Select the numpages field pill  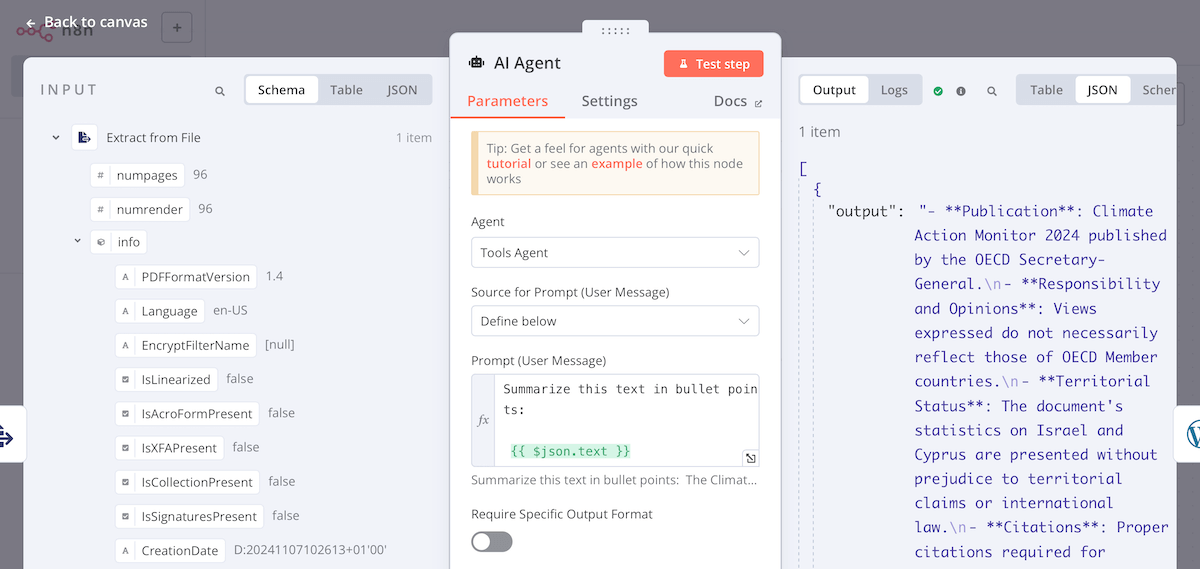tap(137, 175)
